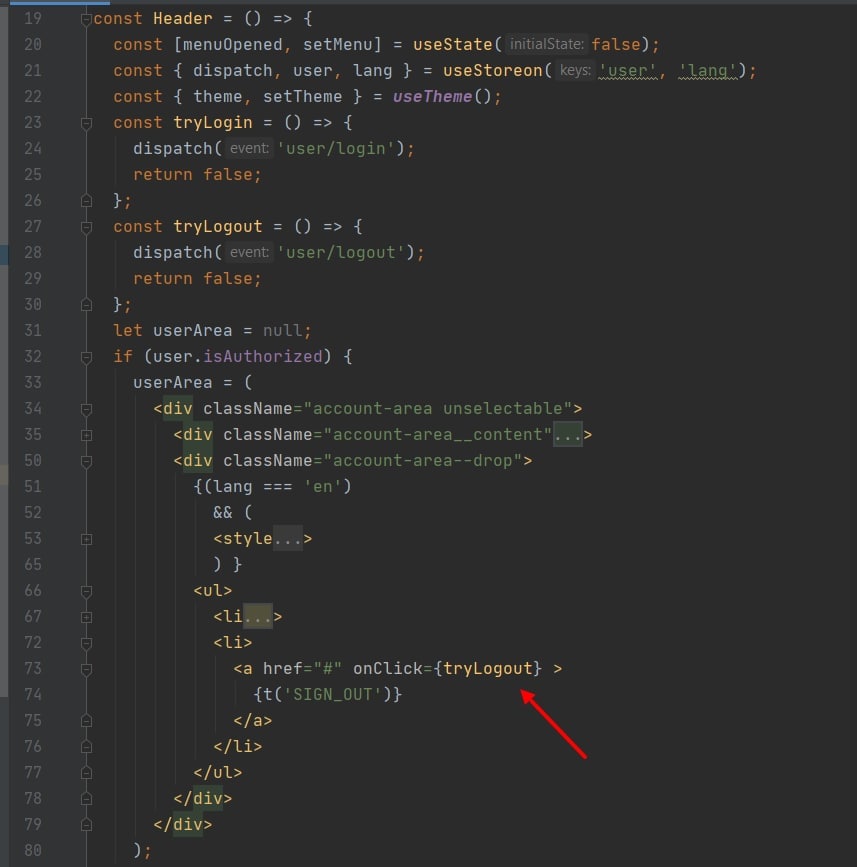
Task: Click the fold end marker on line 78
Action: [86, 798]
